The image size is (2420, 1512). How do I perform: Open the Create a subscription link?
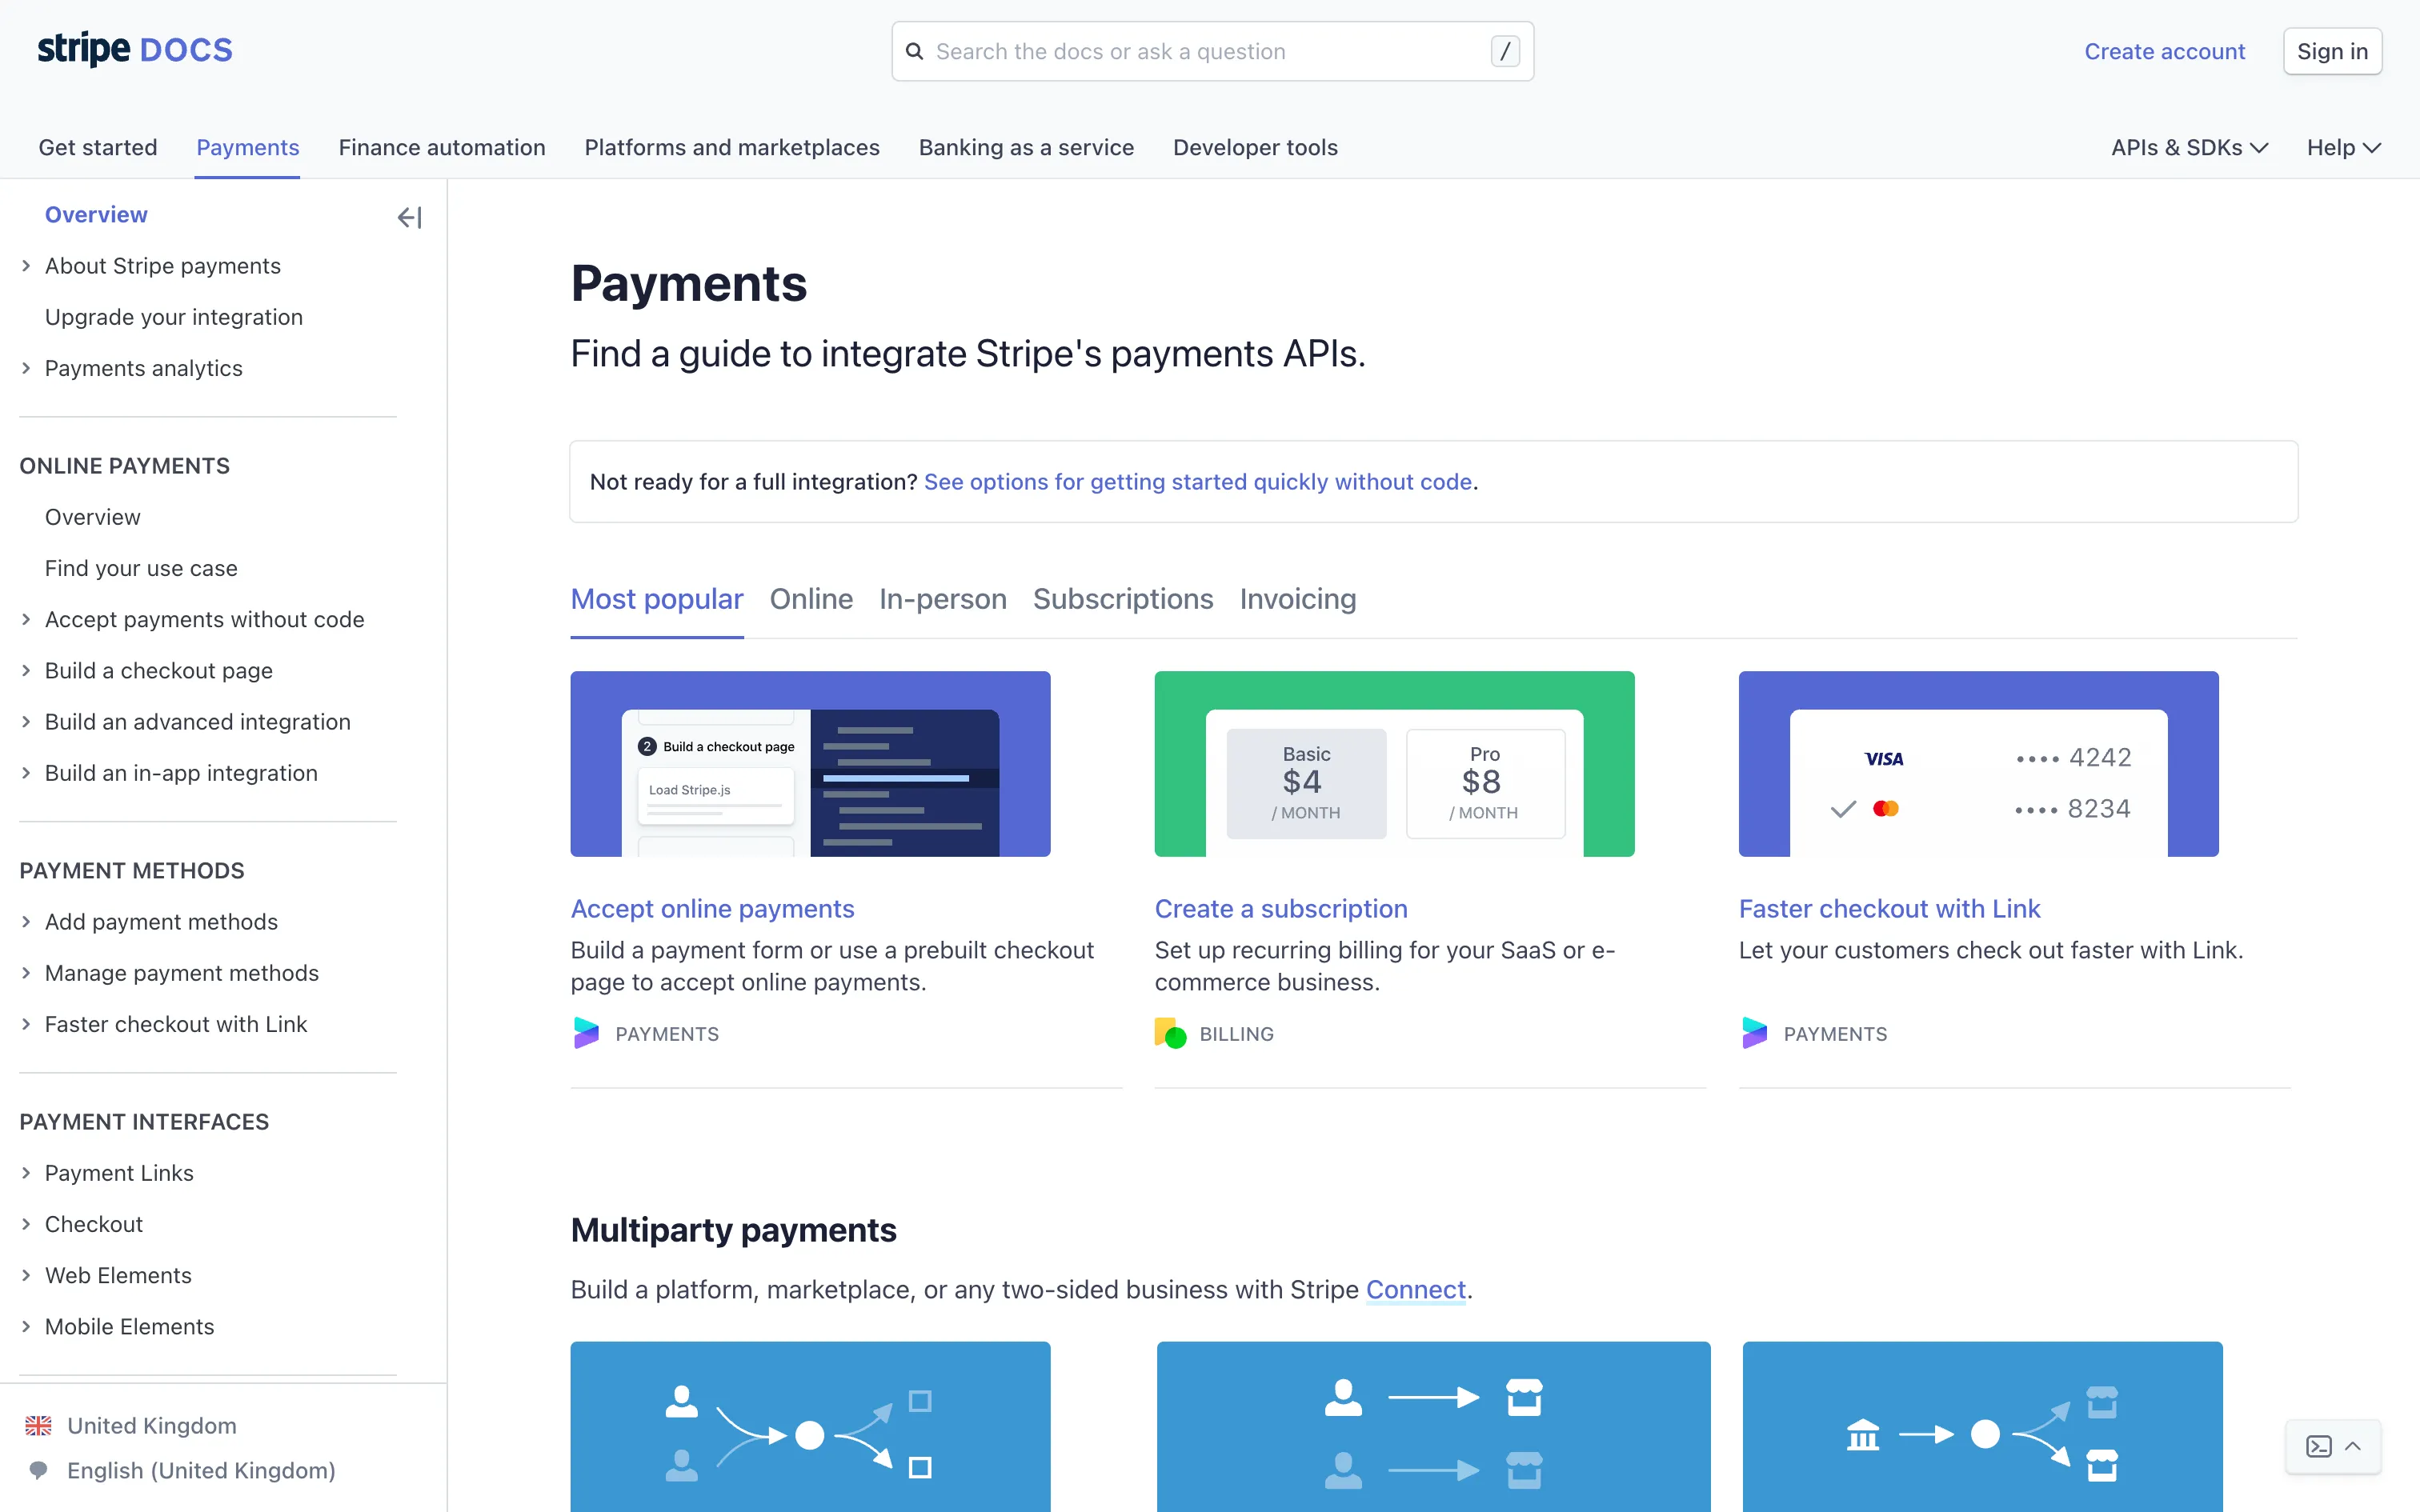pyautogui.click(x=1280, y=908)
